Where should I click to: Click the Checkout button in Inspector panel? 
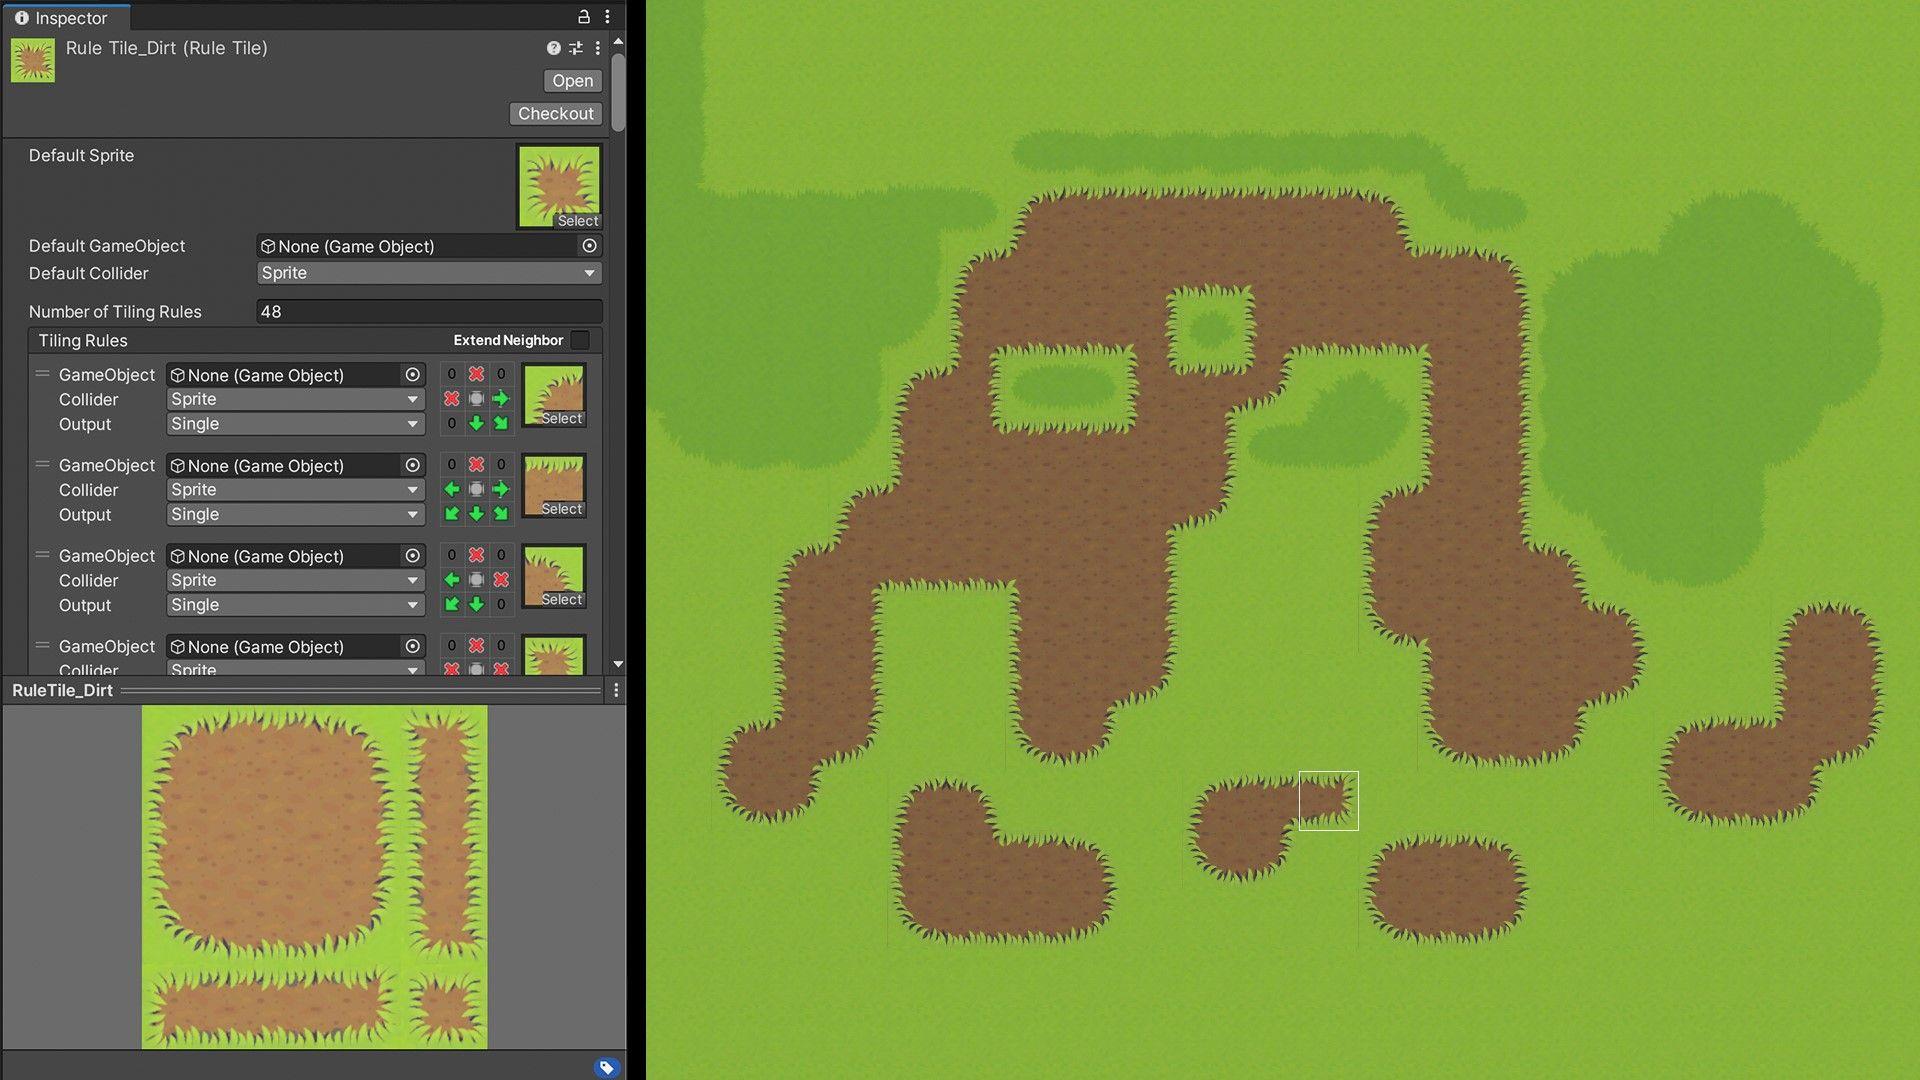(x=555, y=113)
